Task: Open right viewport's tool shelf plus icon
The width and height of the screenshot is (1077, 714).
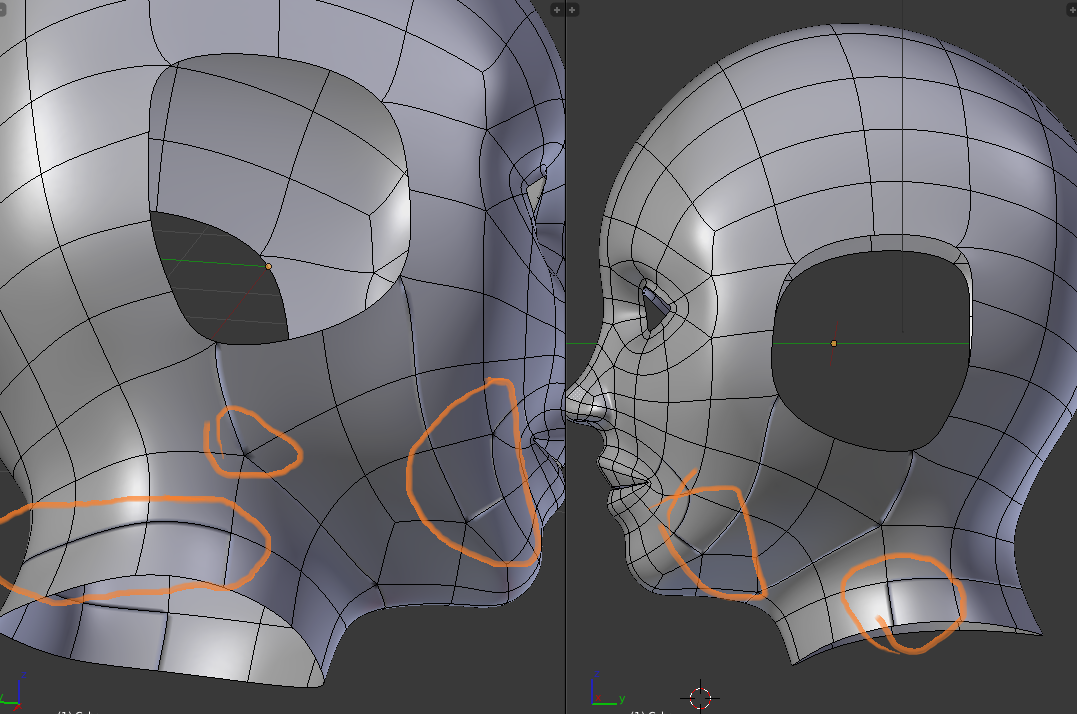Action: [573, 9]
